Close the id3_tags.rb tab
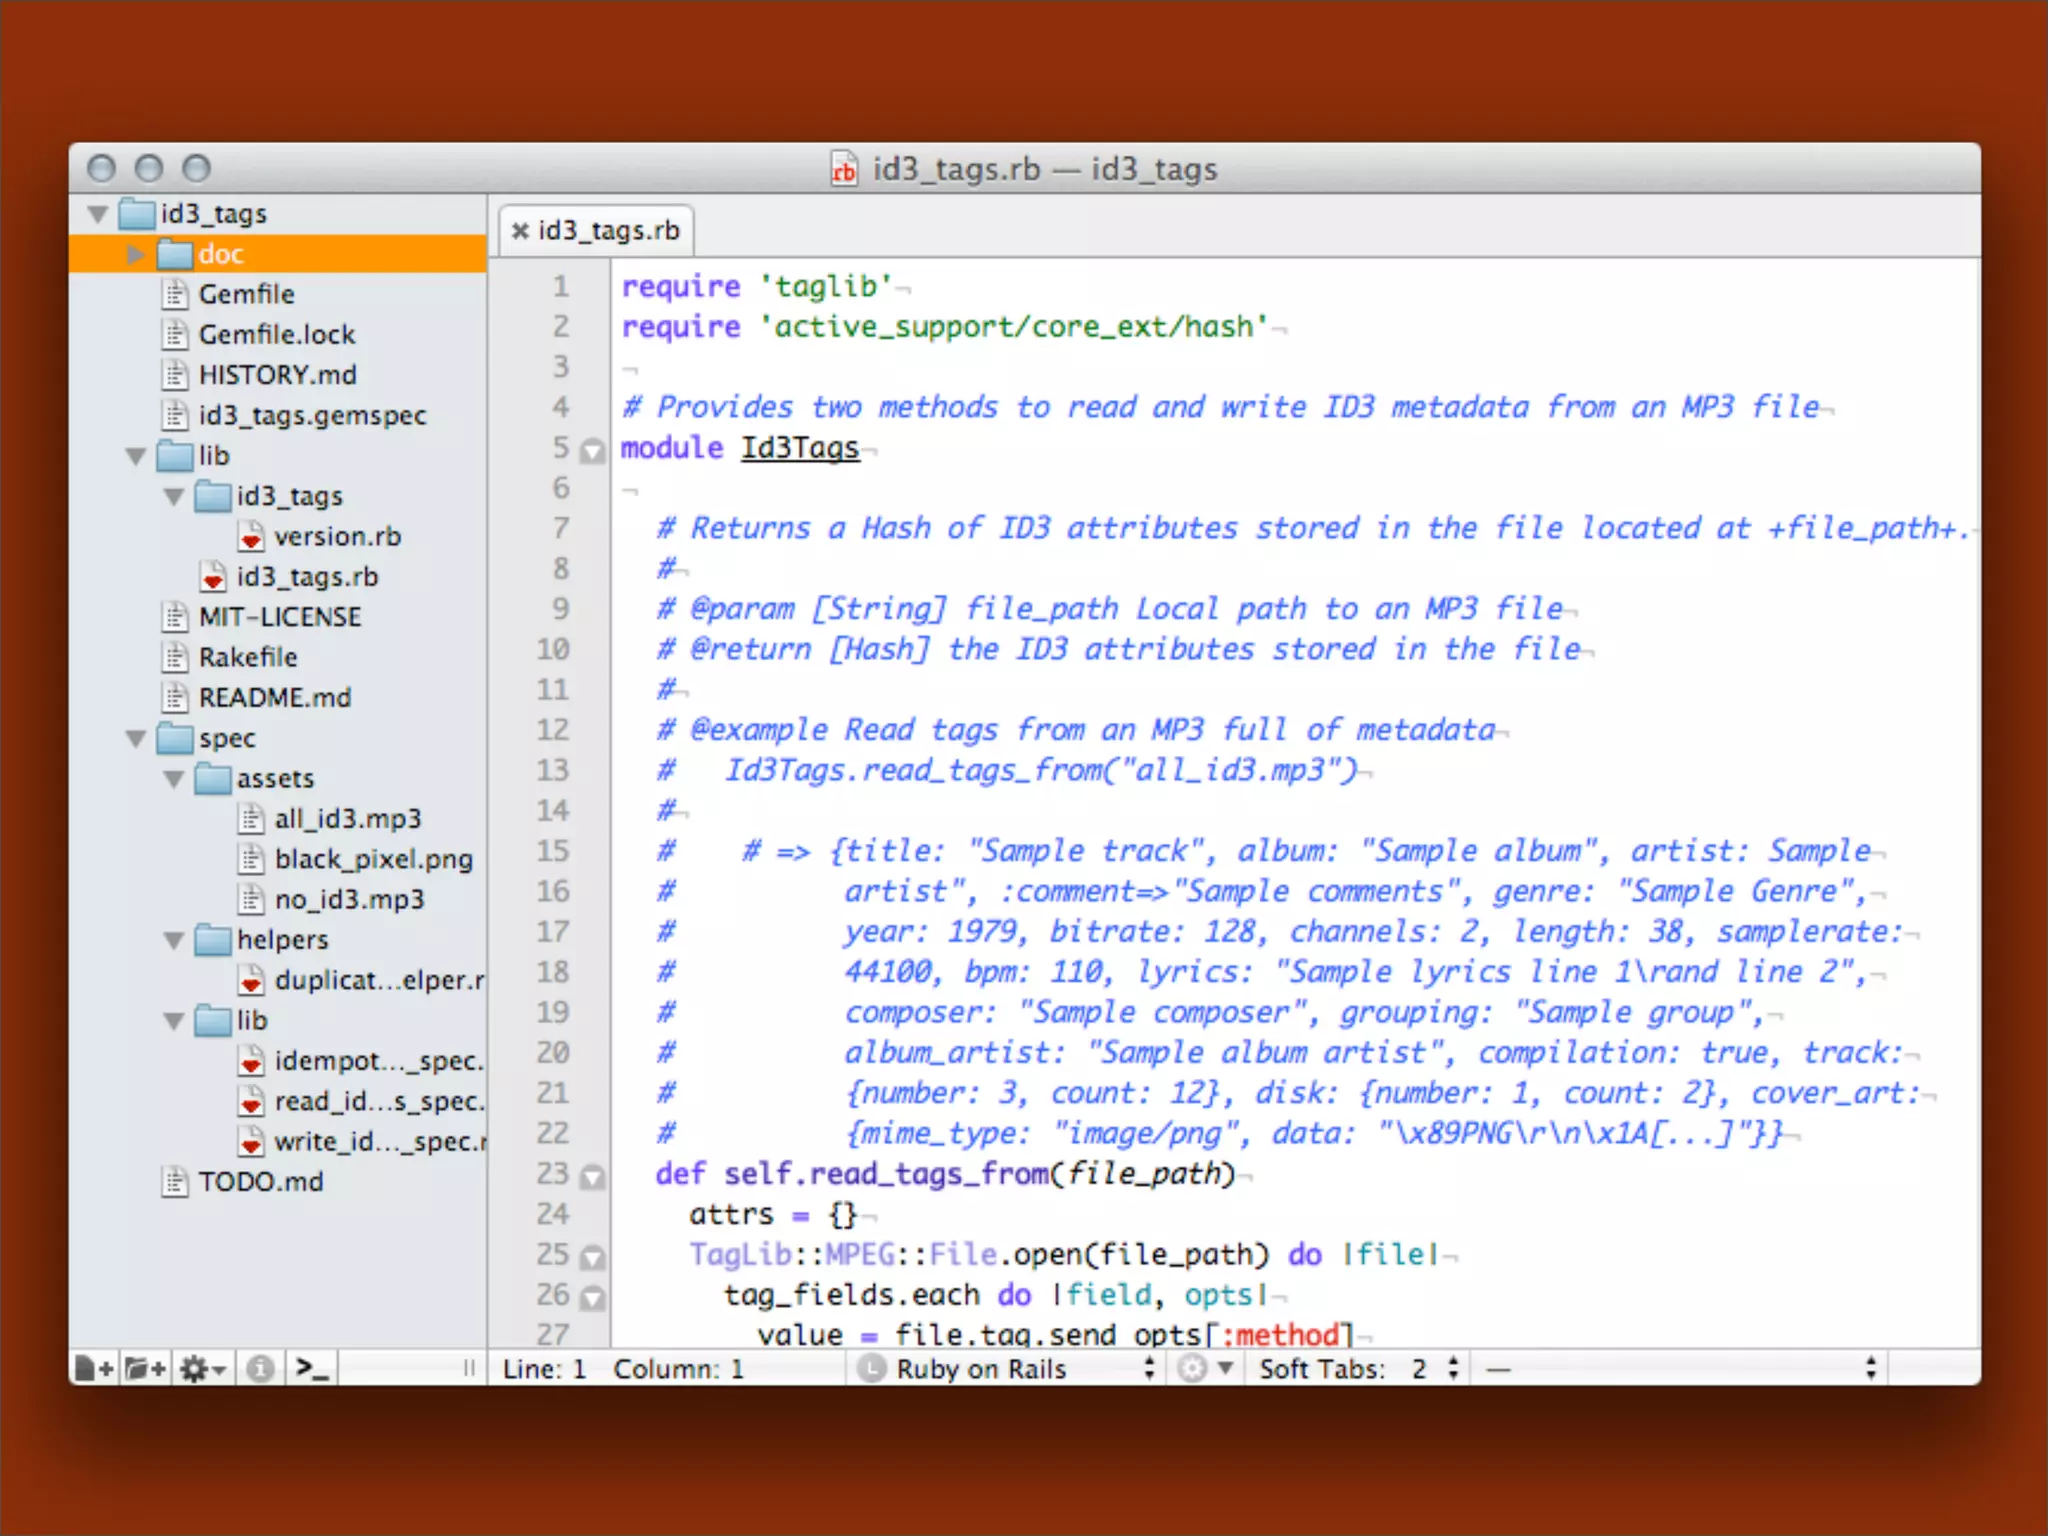 tap(520, 231)
